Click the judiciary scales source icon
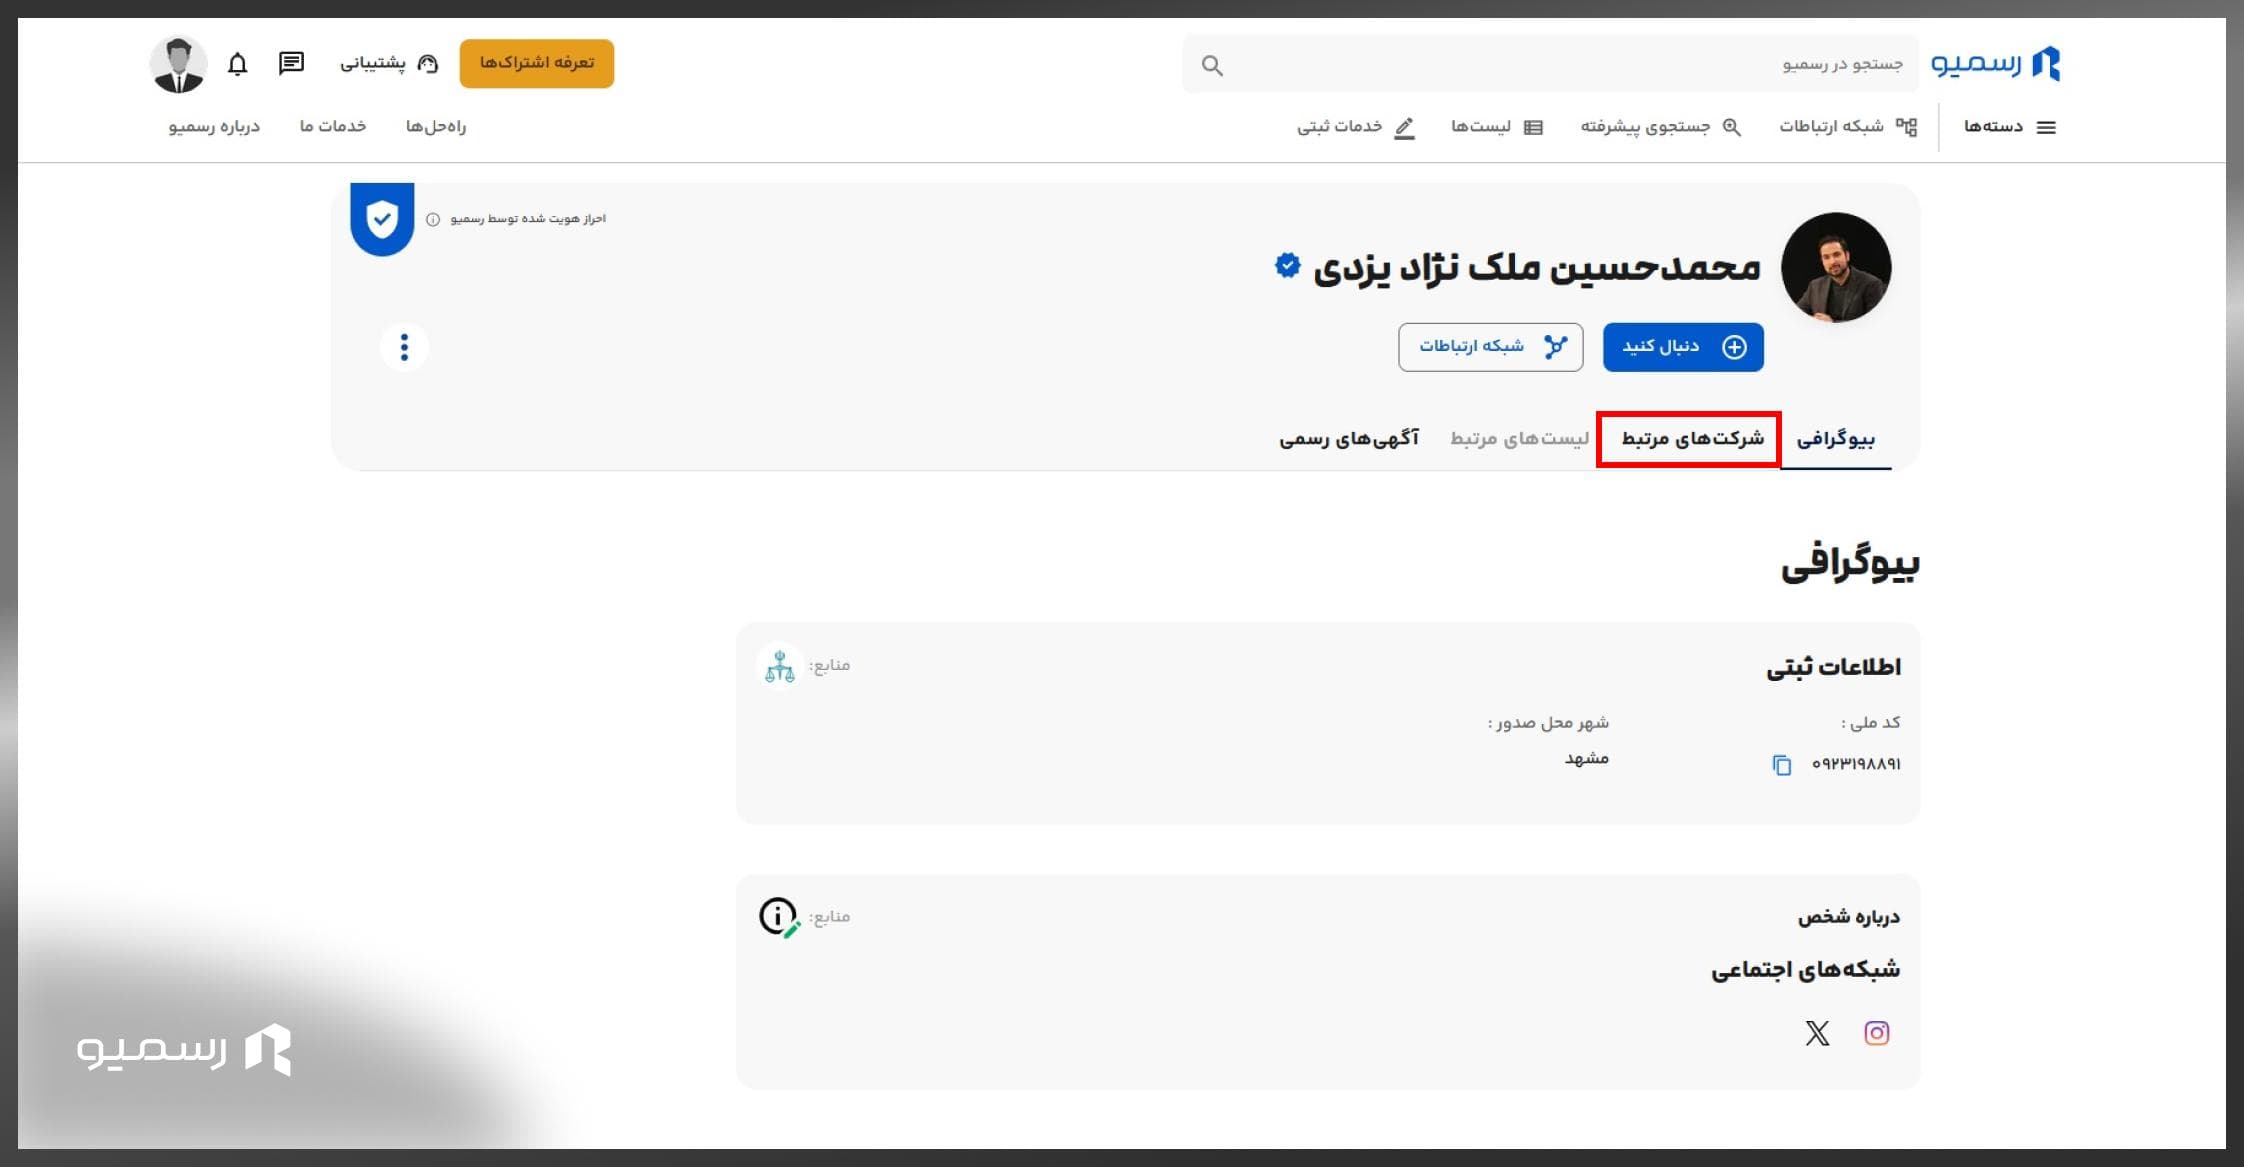Screen dimensions: 2244x1167 [x=780, y=666]
